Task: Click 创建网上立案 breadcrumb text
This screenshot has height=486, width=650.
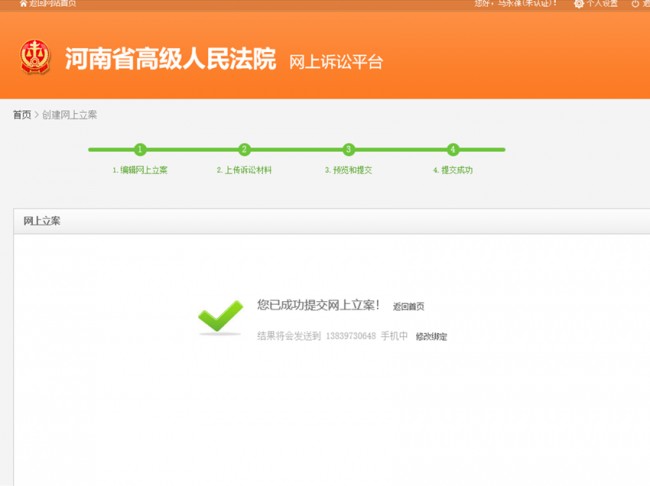Action: coord(69,115)
